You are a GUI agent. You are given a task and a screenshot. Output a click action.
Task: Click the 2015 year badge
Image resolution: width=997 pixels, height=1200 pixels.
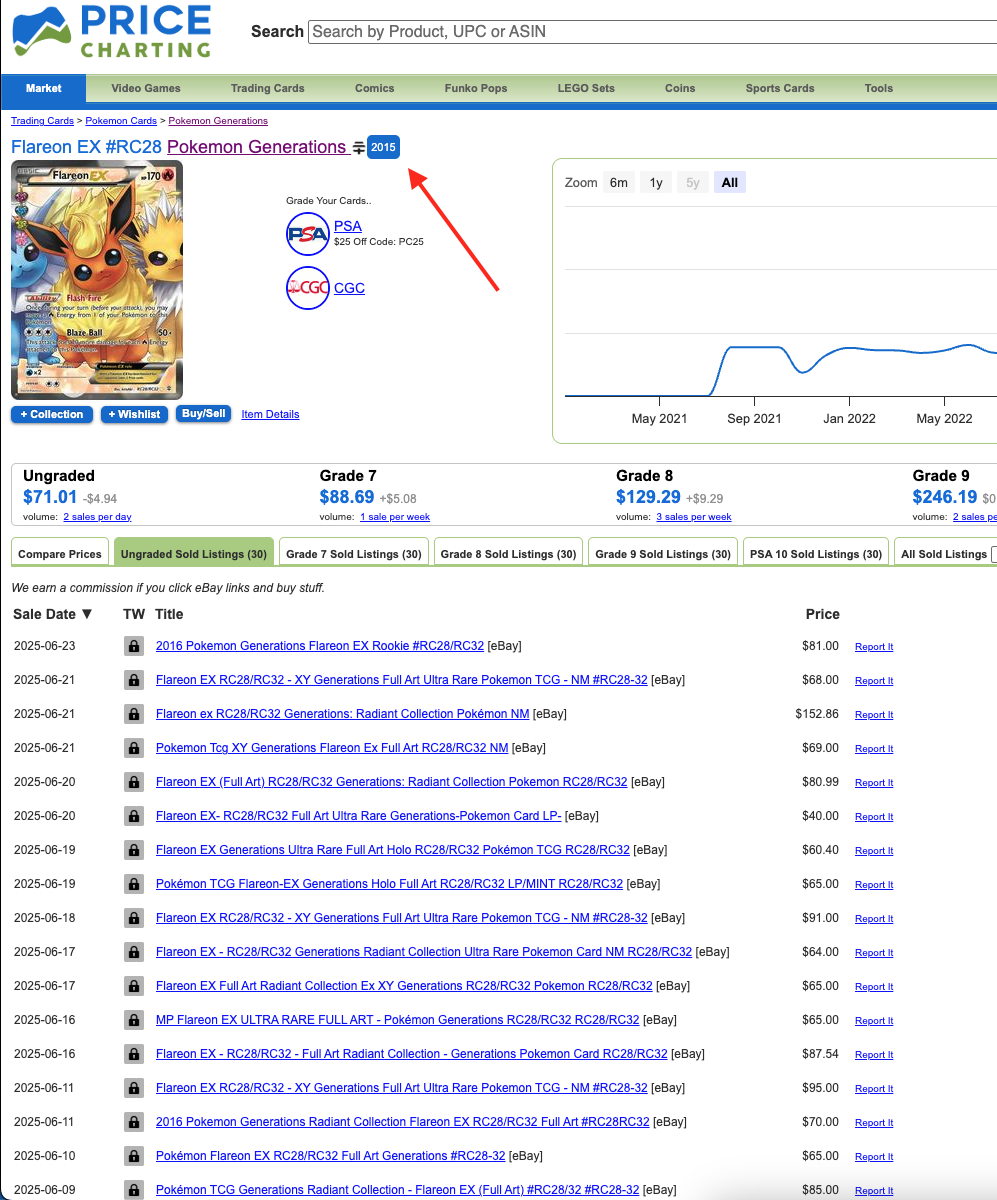tap(383, 147)
